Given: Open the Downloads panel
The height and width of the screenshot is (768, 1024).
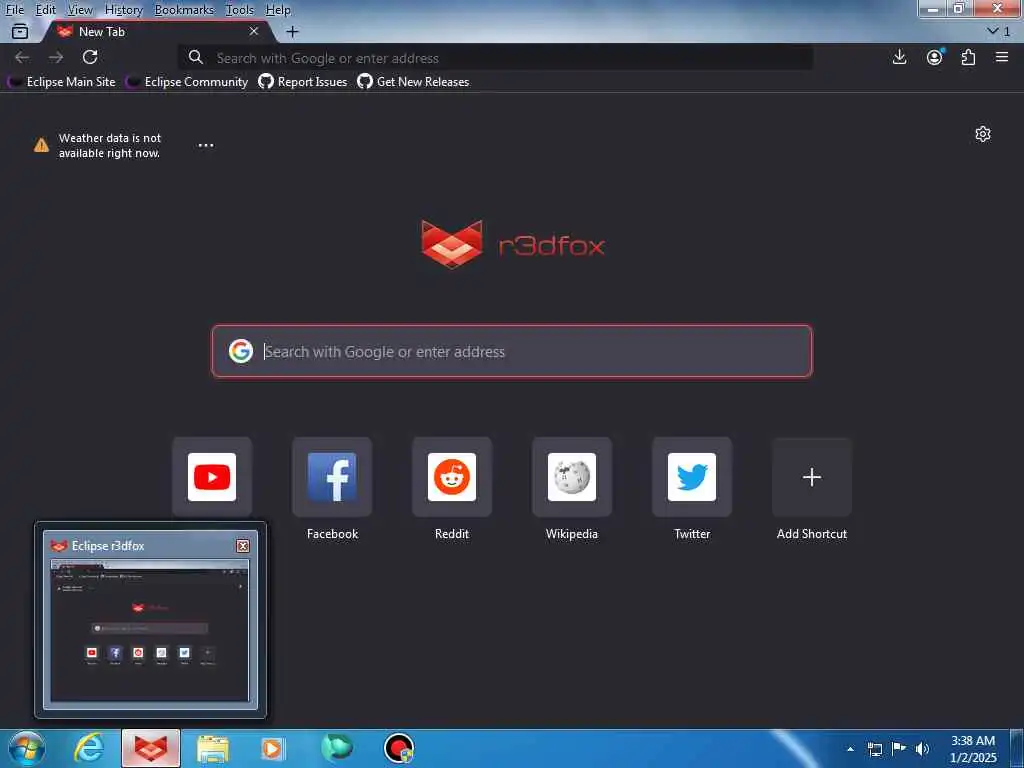Looking at the screenshot, I should [899, 57].
